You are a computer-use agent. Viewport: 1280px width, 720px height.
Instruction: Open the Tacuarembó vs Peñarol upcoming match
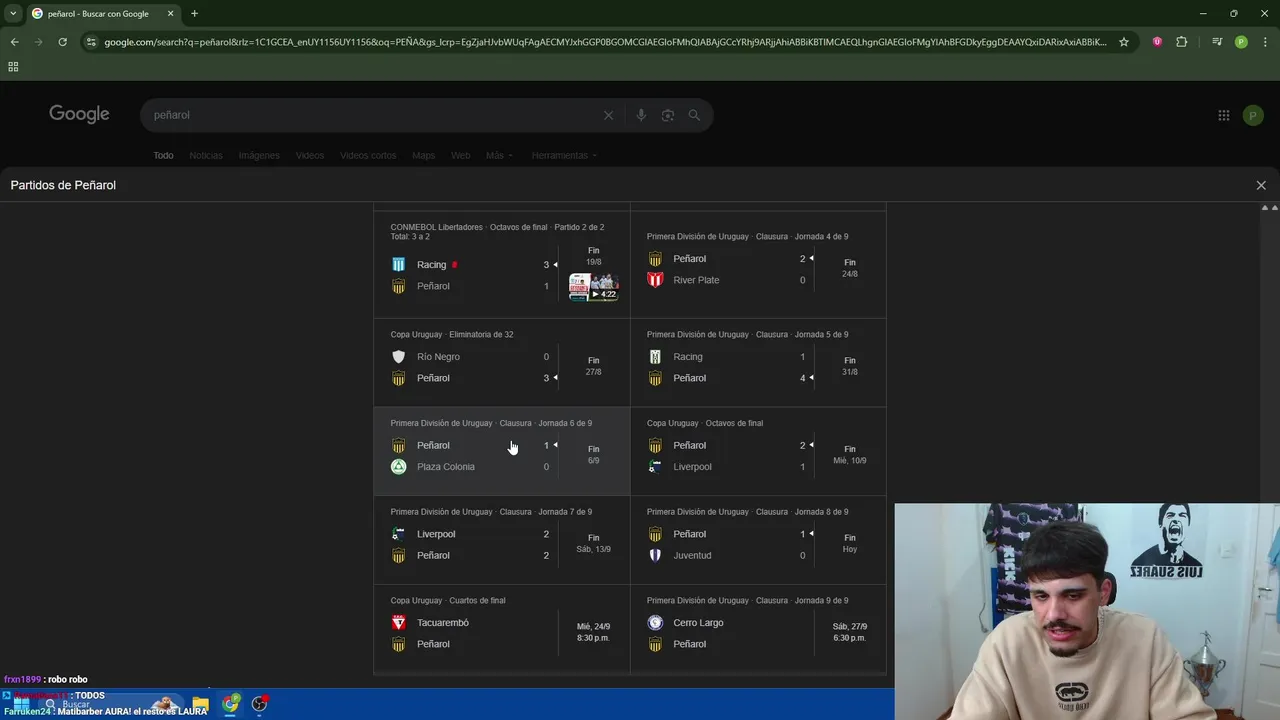tap(502, 628)
